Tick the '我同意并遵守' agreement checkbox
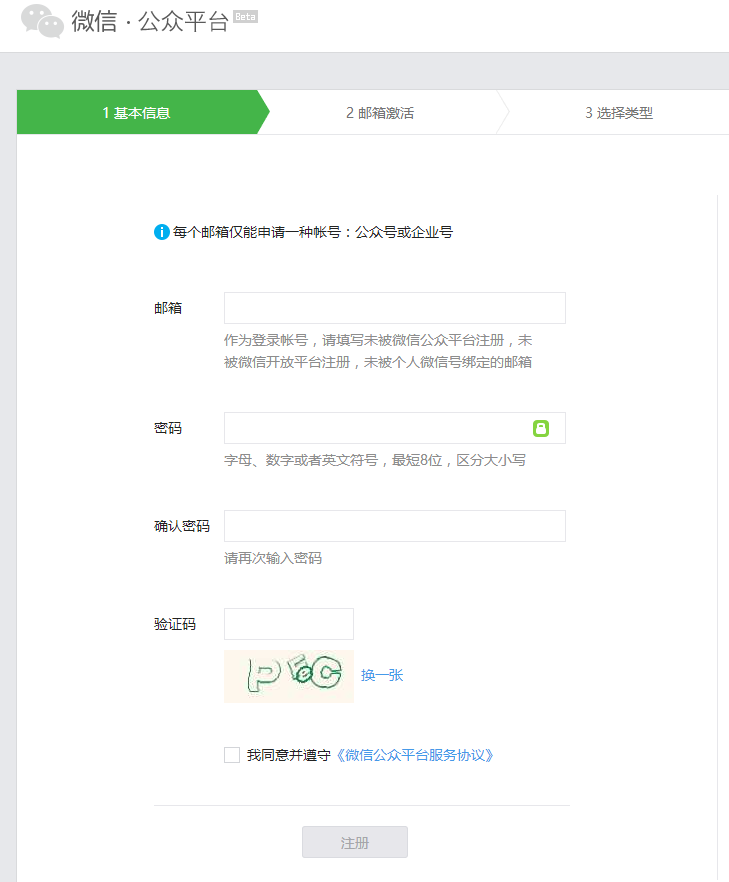 (232, 755)
